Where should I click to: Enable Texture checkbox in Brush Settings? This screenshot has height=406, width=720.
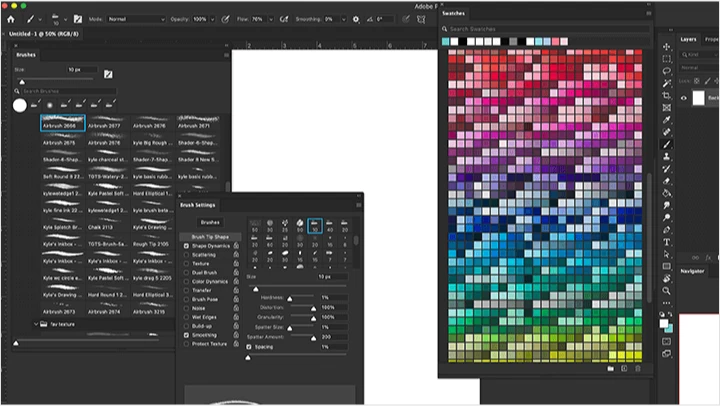pyautogui.click(x=186, y=264)
